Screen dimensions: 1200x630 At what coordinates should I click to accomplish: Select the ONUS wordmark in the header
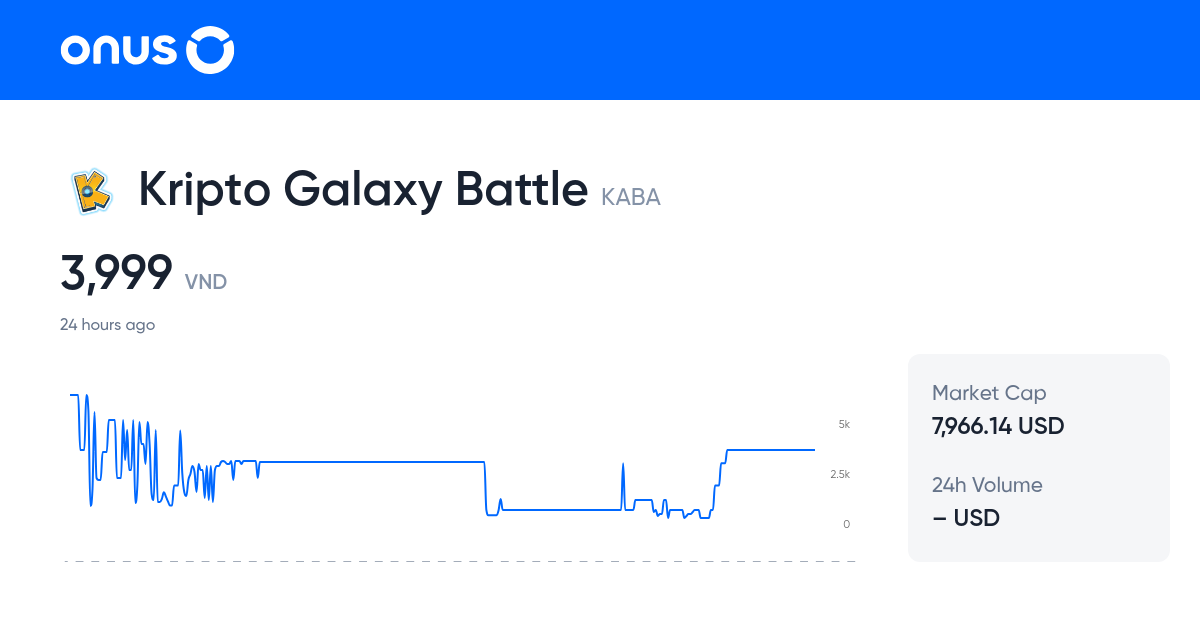[x=120, y=49]
